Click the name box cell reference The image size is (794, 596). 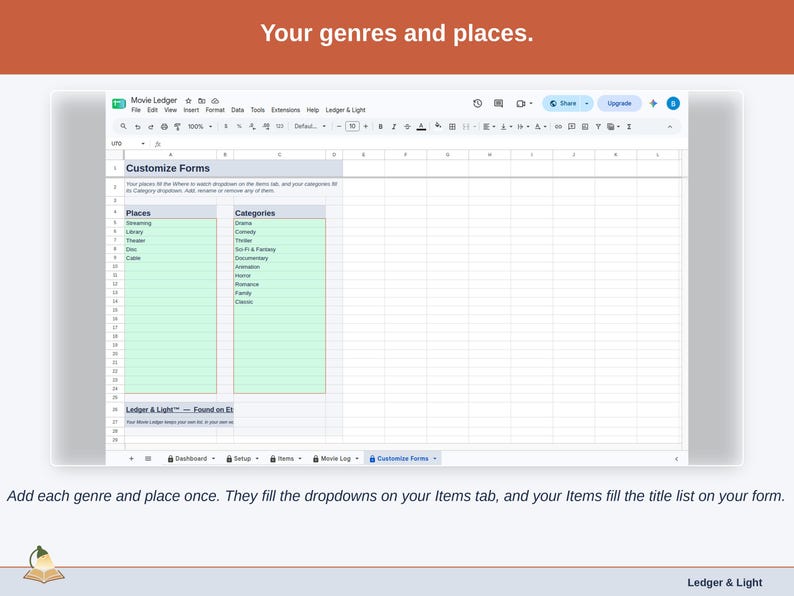click(x=128, y=144)
